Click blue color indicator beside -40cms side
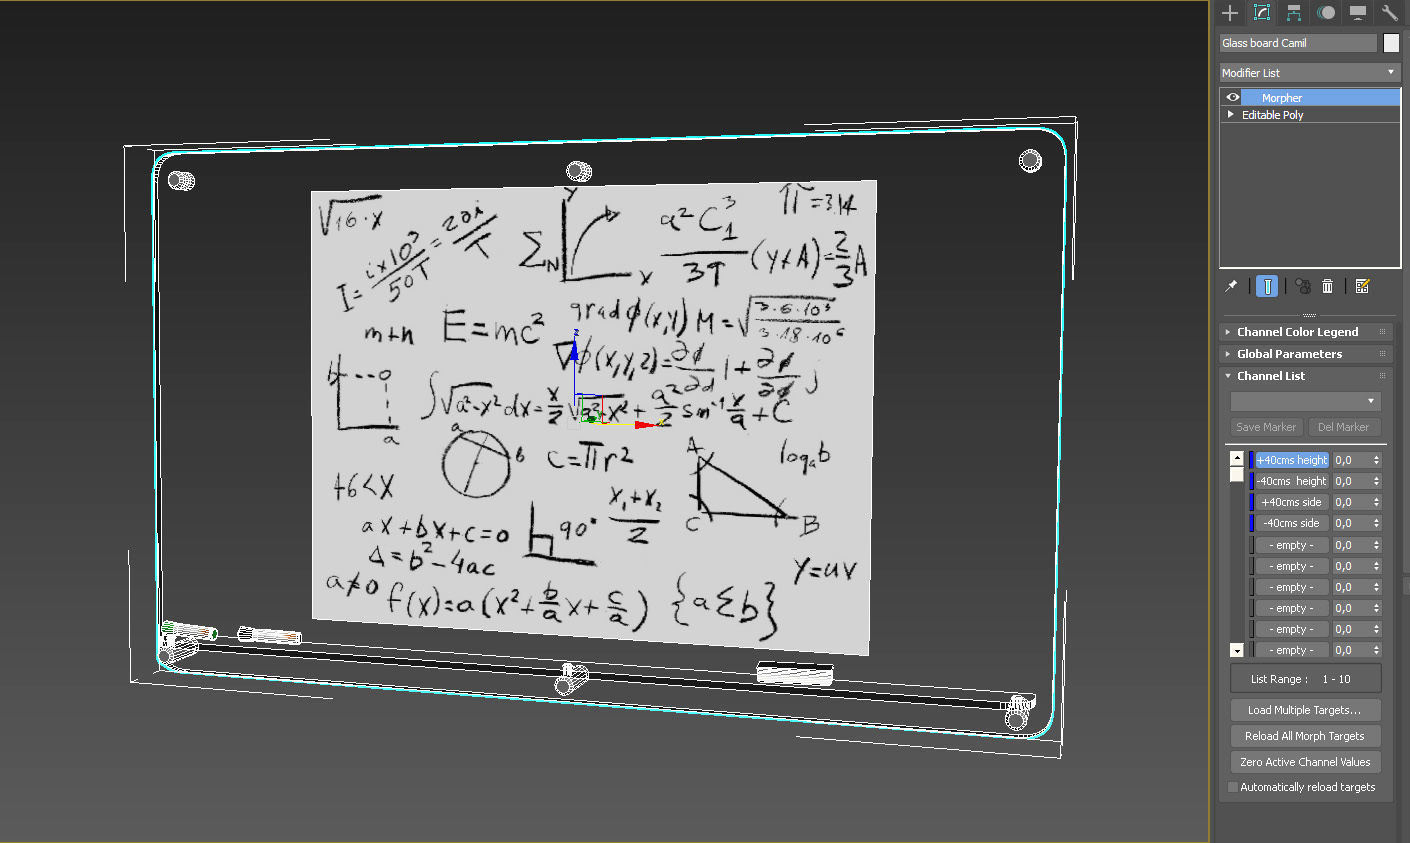Screen dimensions: 1410x843 (x=1251, y=523)
